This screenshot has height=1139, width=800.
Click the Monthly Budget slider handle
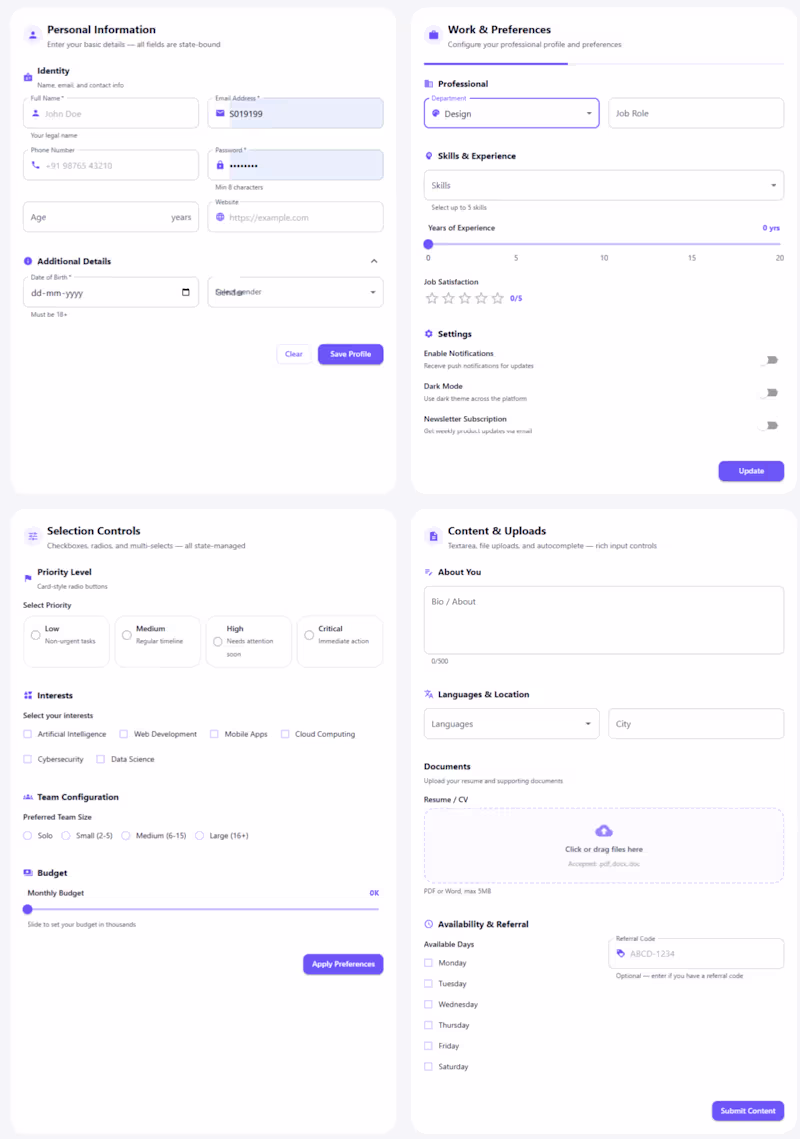pyautogui.click(x=28, y=909)
